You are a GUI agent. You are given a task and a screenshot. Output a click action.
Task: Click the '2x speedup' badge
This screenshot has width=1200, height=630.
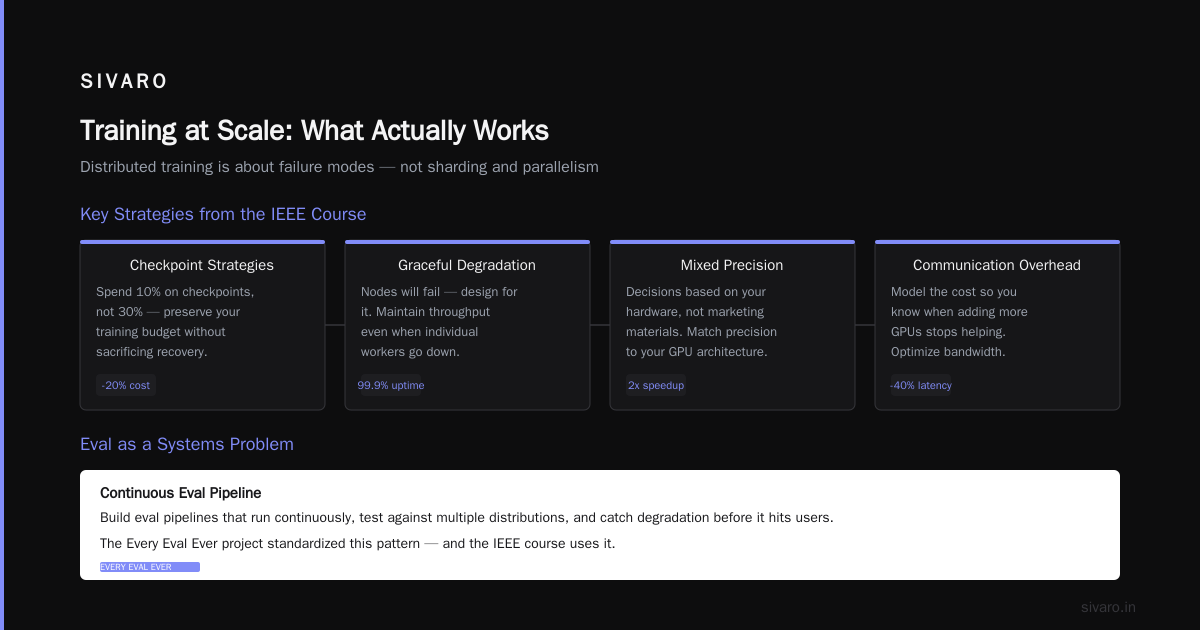click(656, 385)
